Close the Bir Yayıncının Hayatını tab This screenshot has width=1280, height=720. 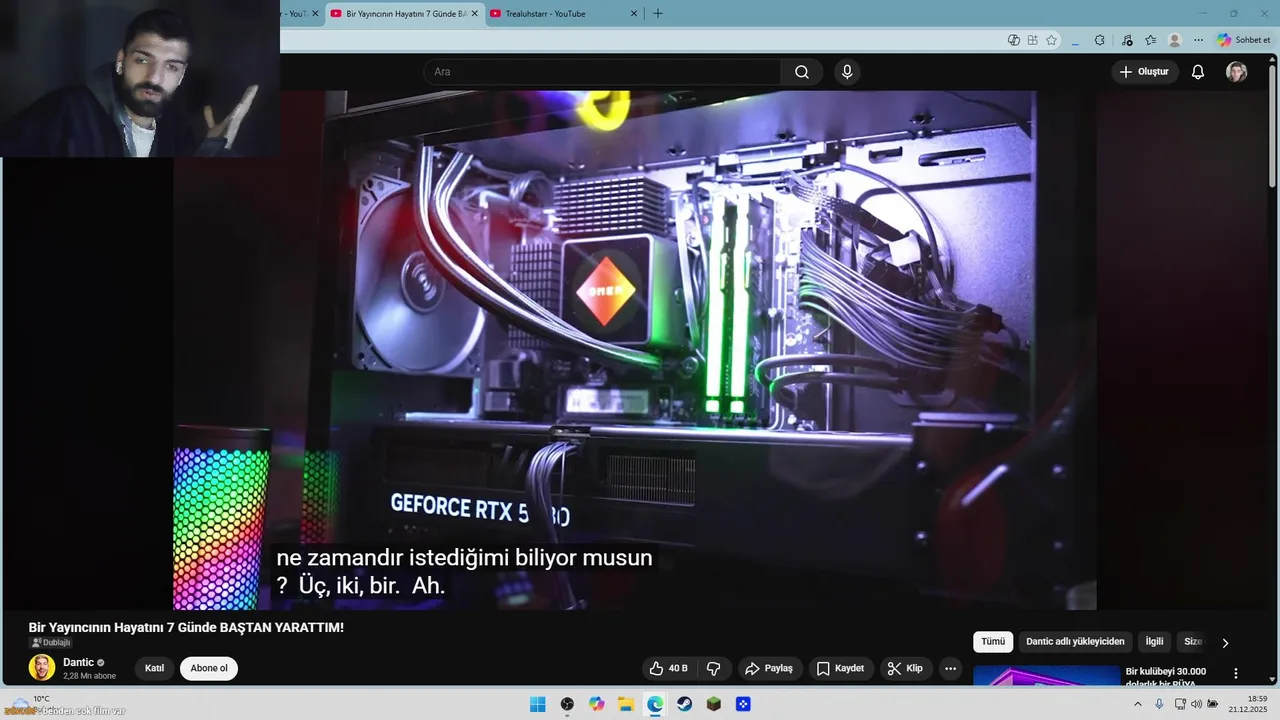(x=474, y=14)
